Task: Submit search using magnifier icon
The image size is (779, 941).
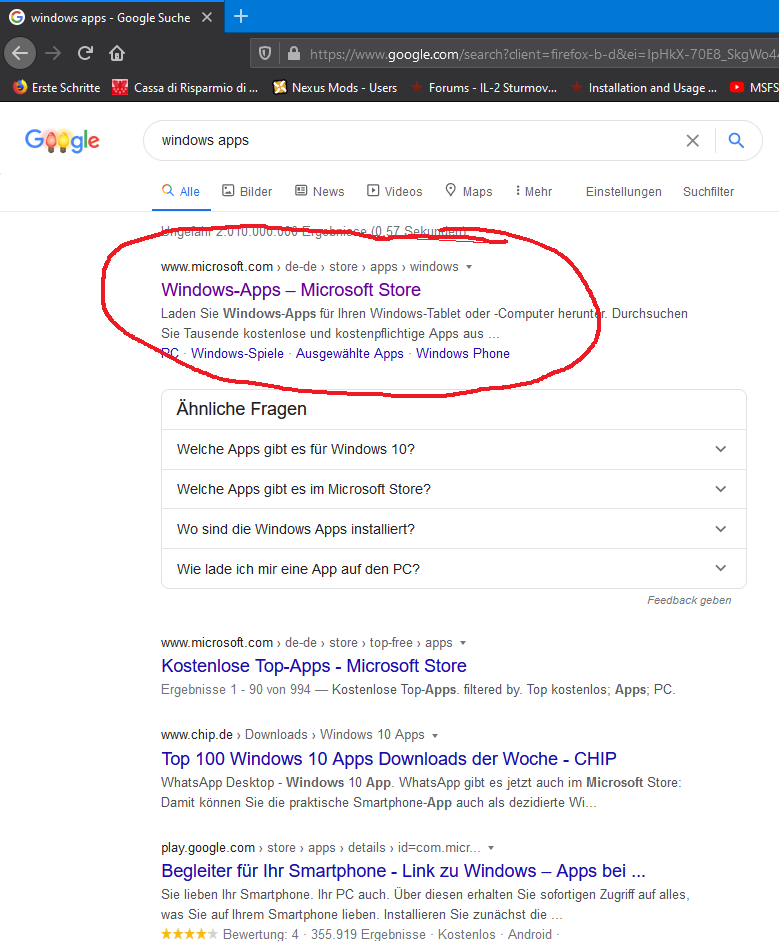Action: (736, 140)
